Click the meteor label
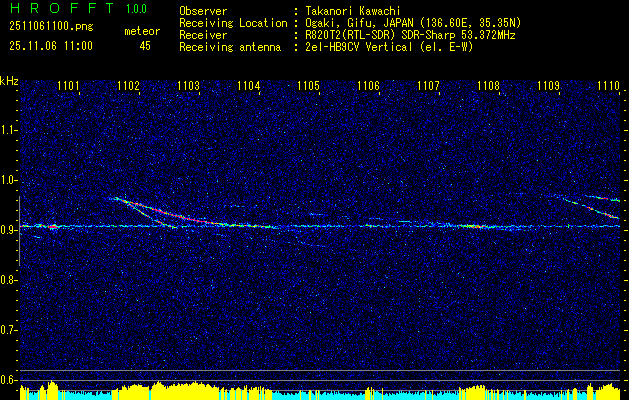This screenshot has width=629, height=400. tap(142, 31)
